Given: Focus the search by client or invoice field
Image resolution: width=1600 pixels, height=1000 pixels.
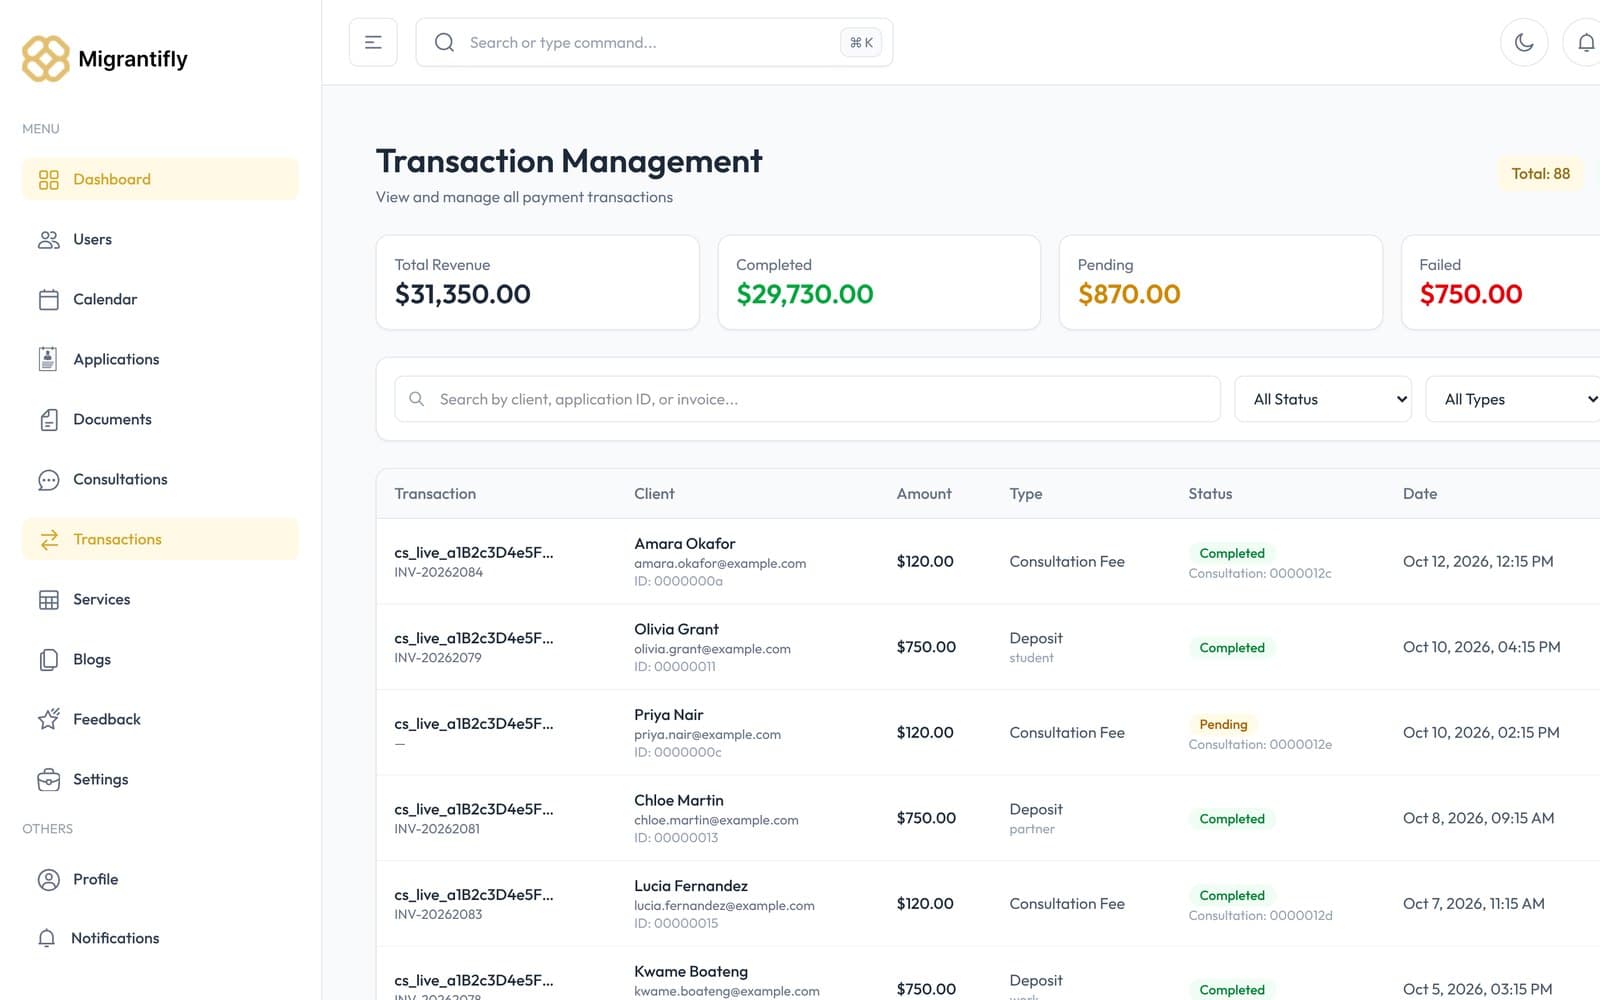Looking at the screenshot, I should 807,399.
